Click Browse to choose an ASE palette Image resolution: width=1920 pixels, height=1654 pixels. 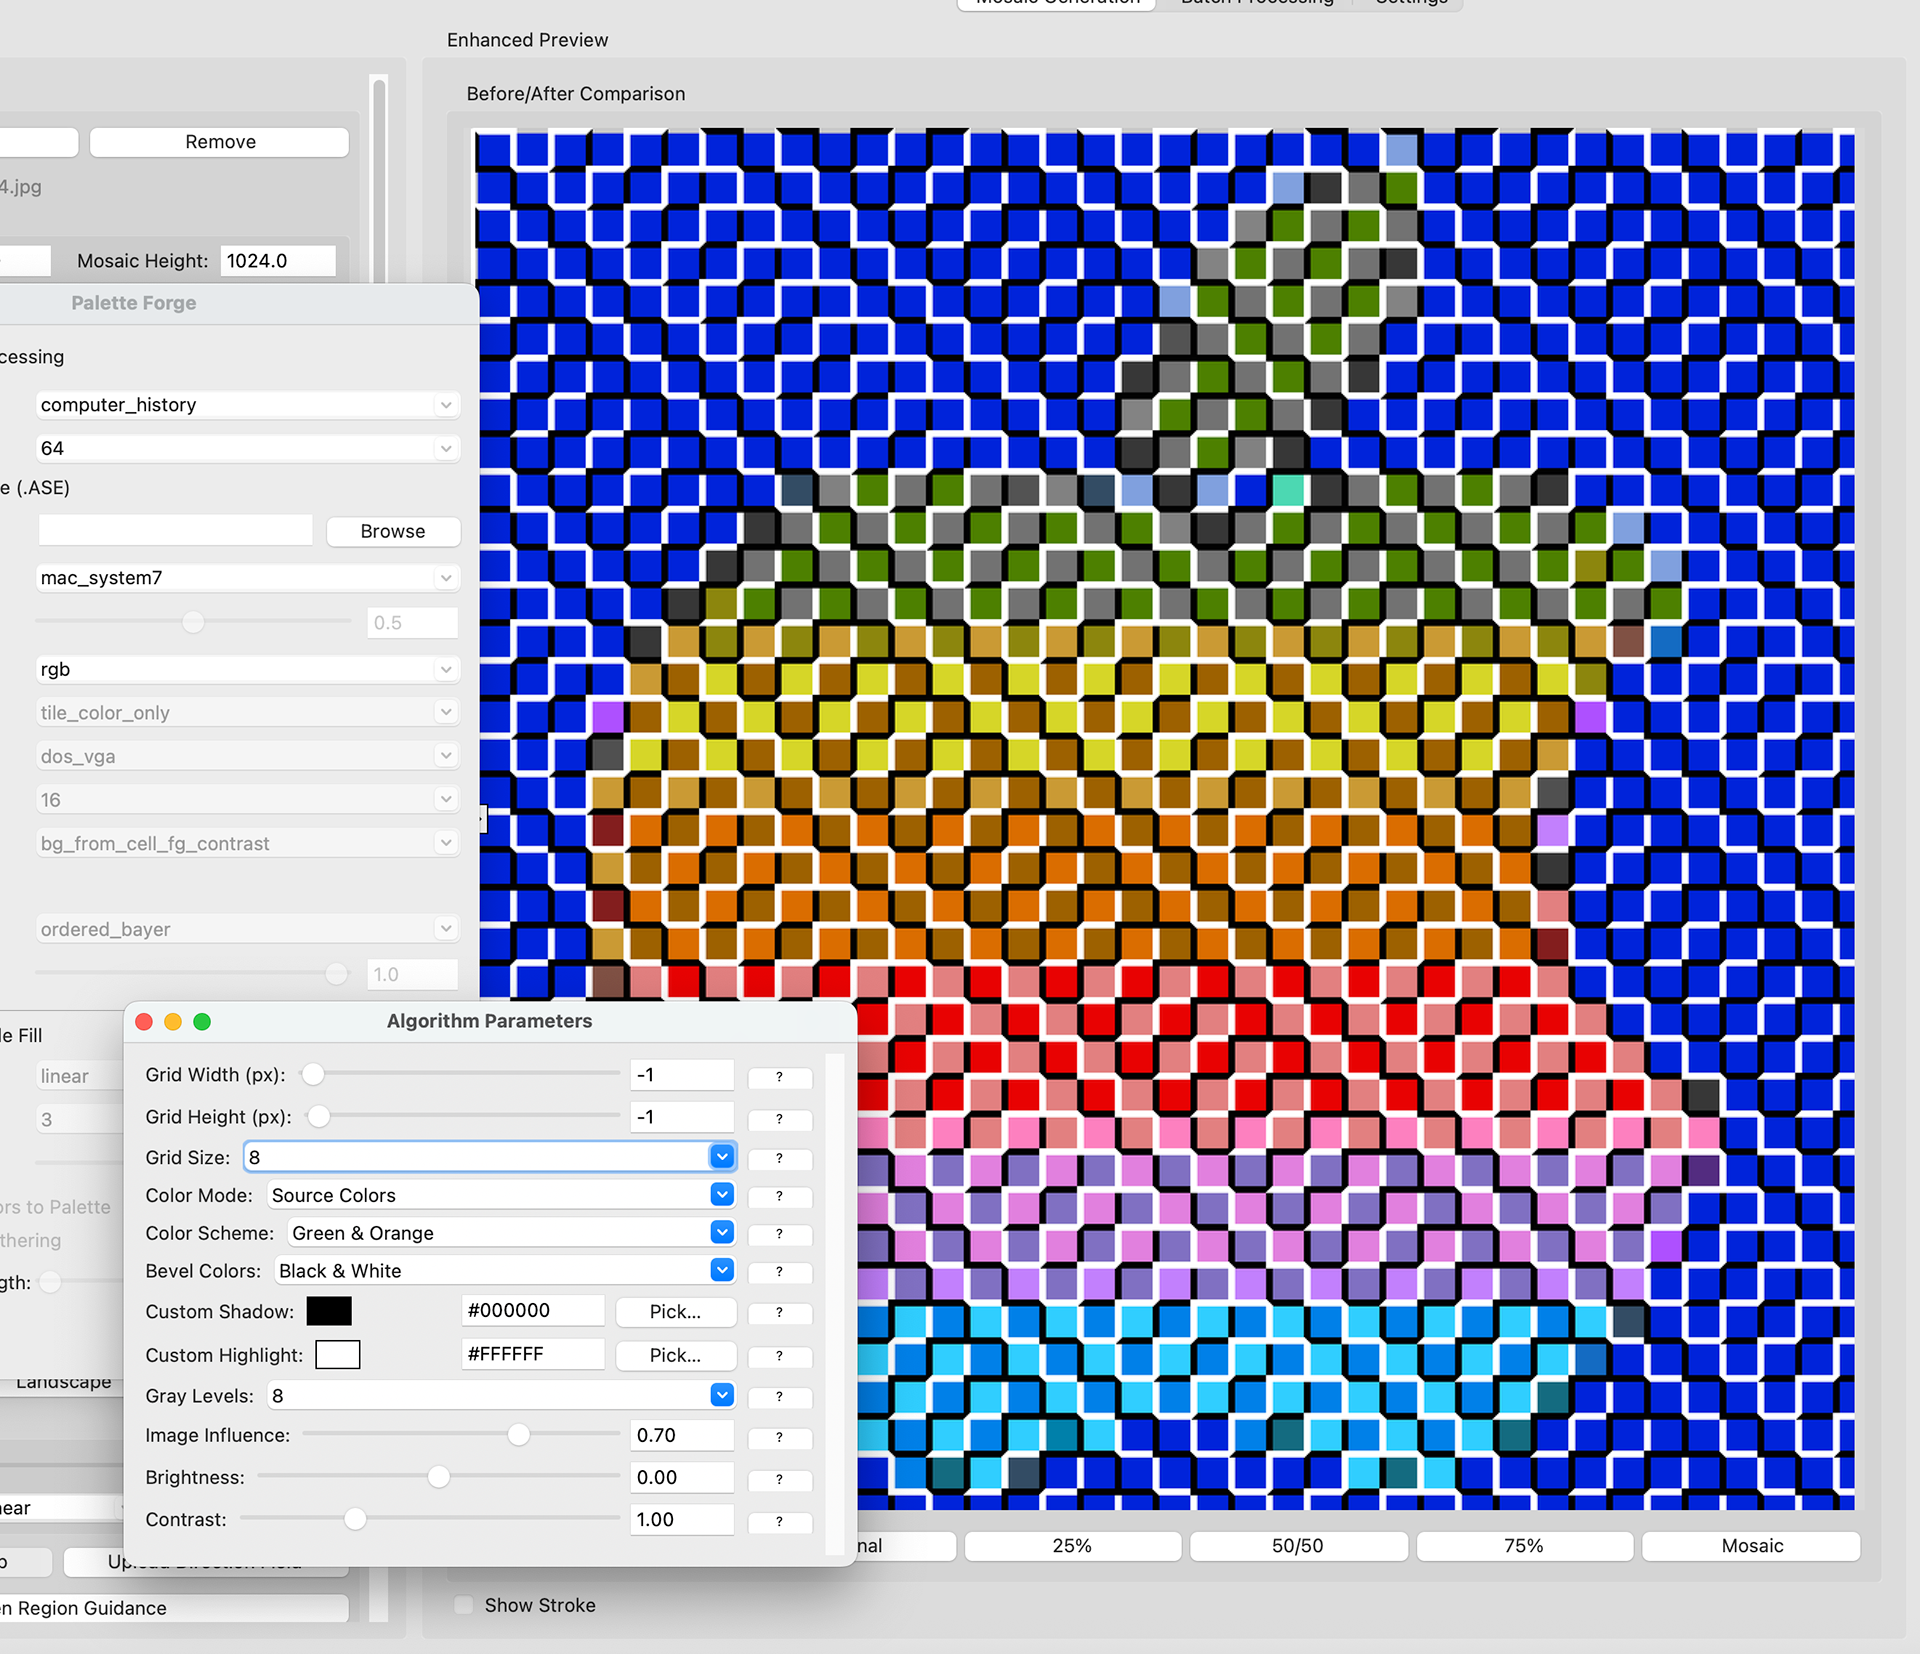393,530
